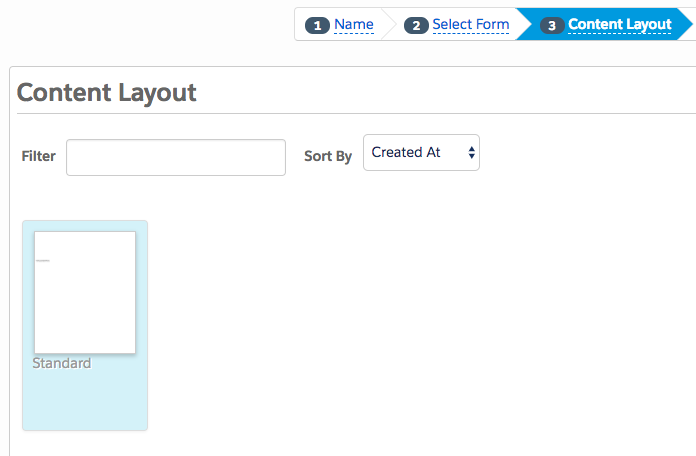Image resolution: width=696 pixels, height=456 pixels.
Task: Select the Content Layout step
Action: (620, 24)
